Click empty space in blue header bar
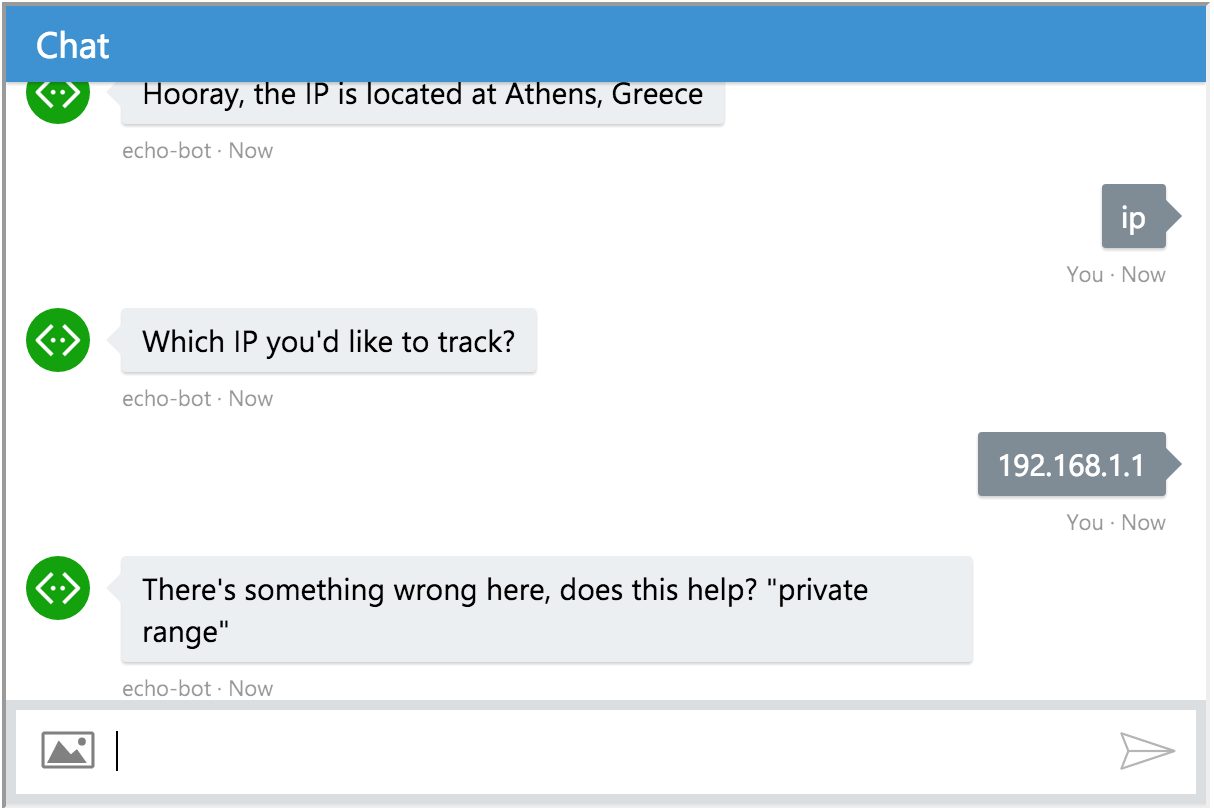The width and height of the screenshot is (1214, 808). point(650,46)
